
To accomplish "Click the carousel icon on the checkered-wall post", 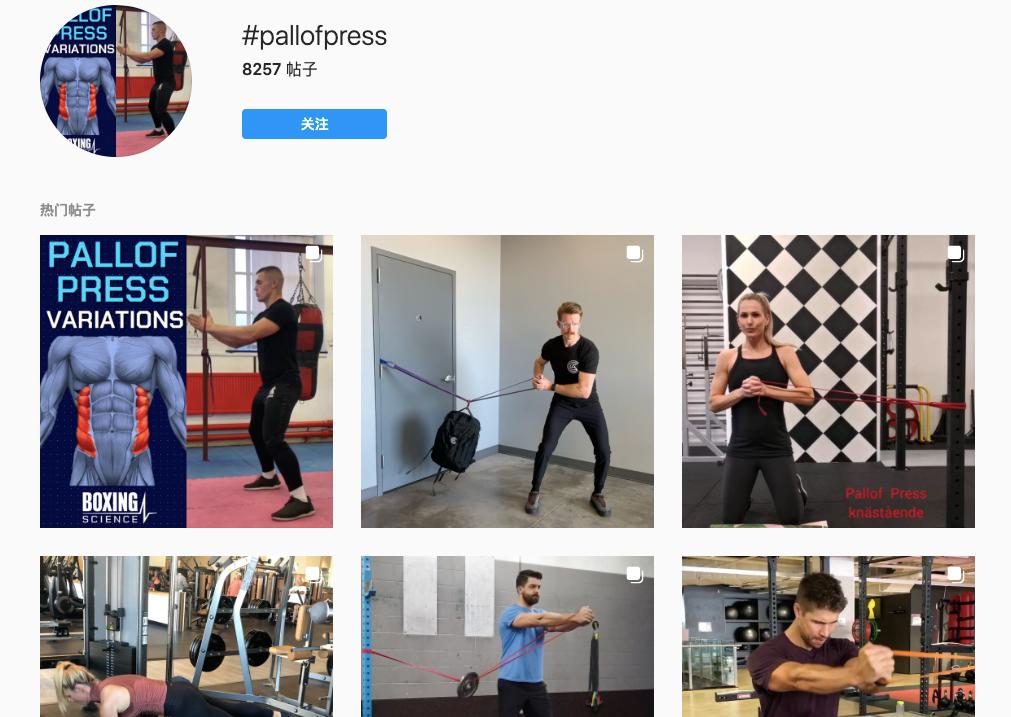I will [x=956, y=253].
